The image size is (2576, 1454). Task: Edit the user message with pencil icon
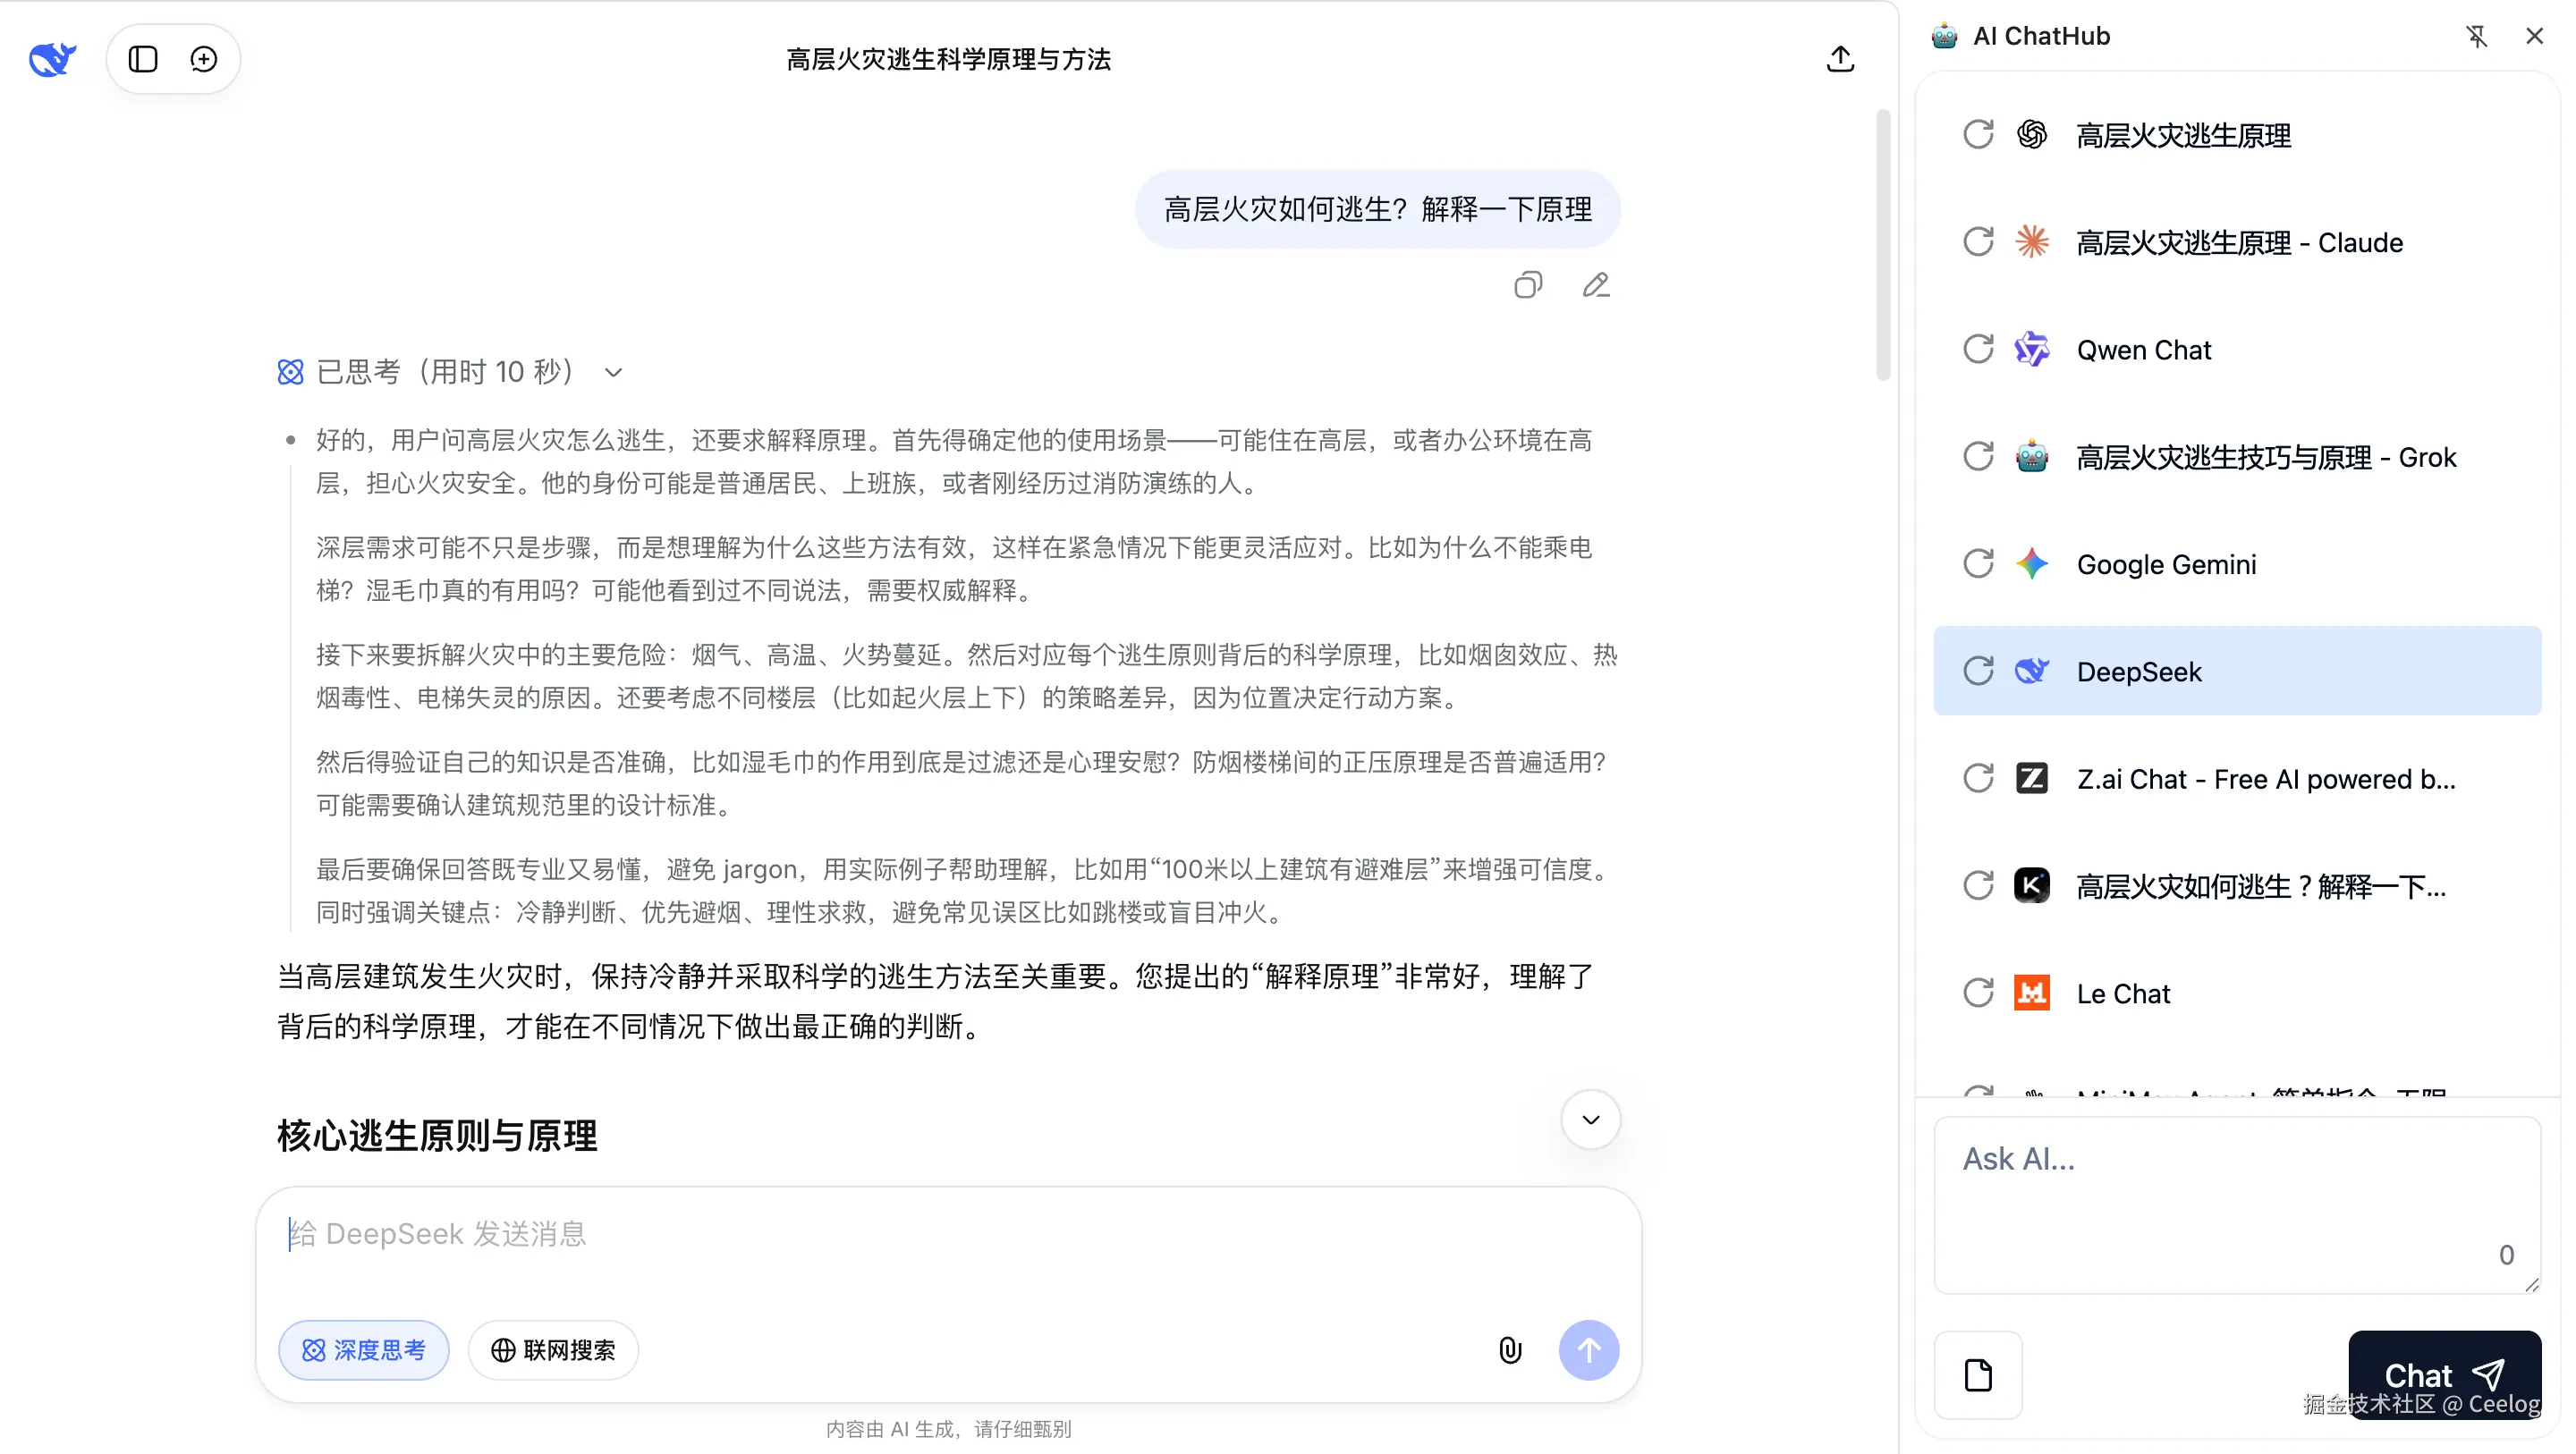point(1597,285)
